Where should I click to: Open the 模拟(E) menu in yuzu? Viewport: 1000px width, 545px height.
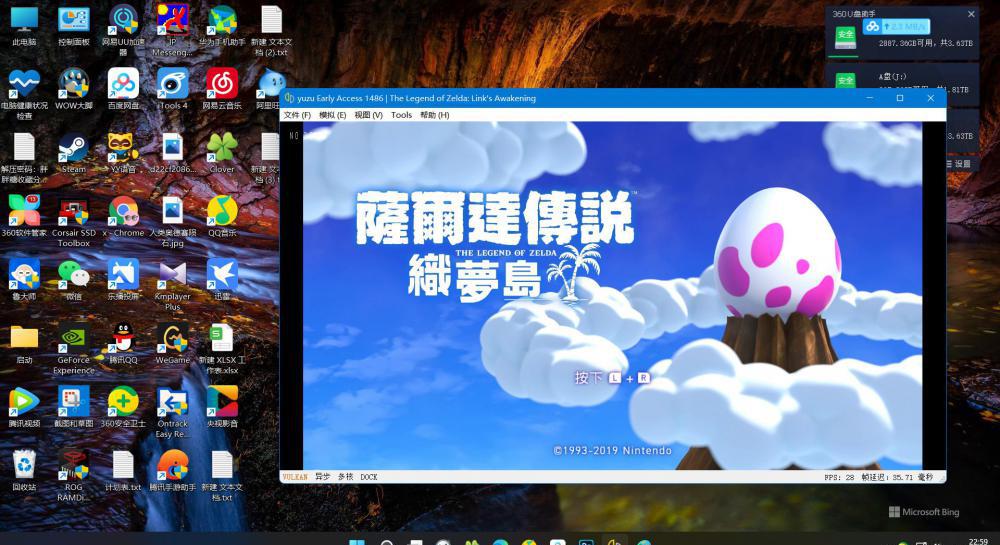coord(332,115)
